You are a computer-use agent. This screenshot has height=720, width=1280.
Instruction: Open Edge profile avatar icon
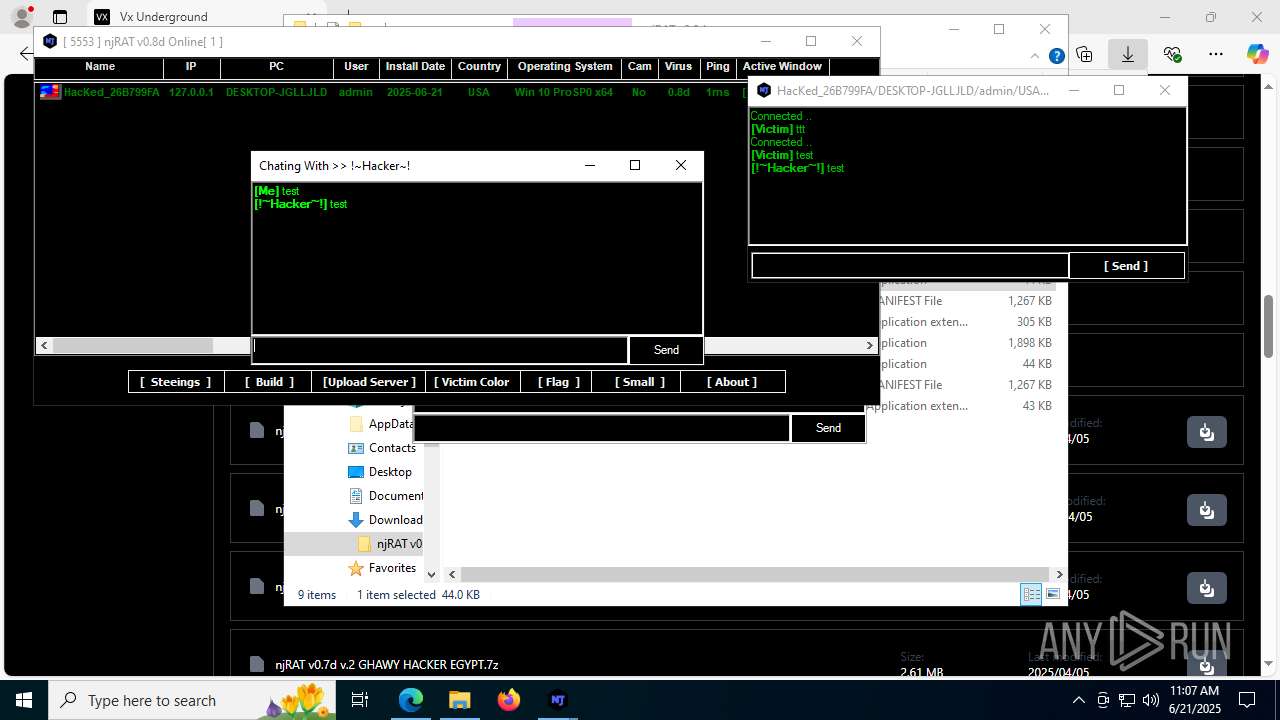21,17
